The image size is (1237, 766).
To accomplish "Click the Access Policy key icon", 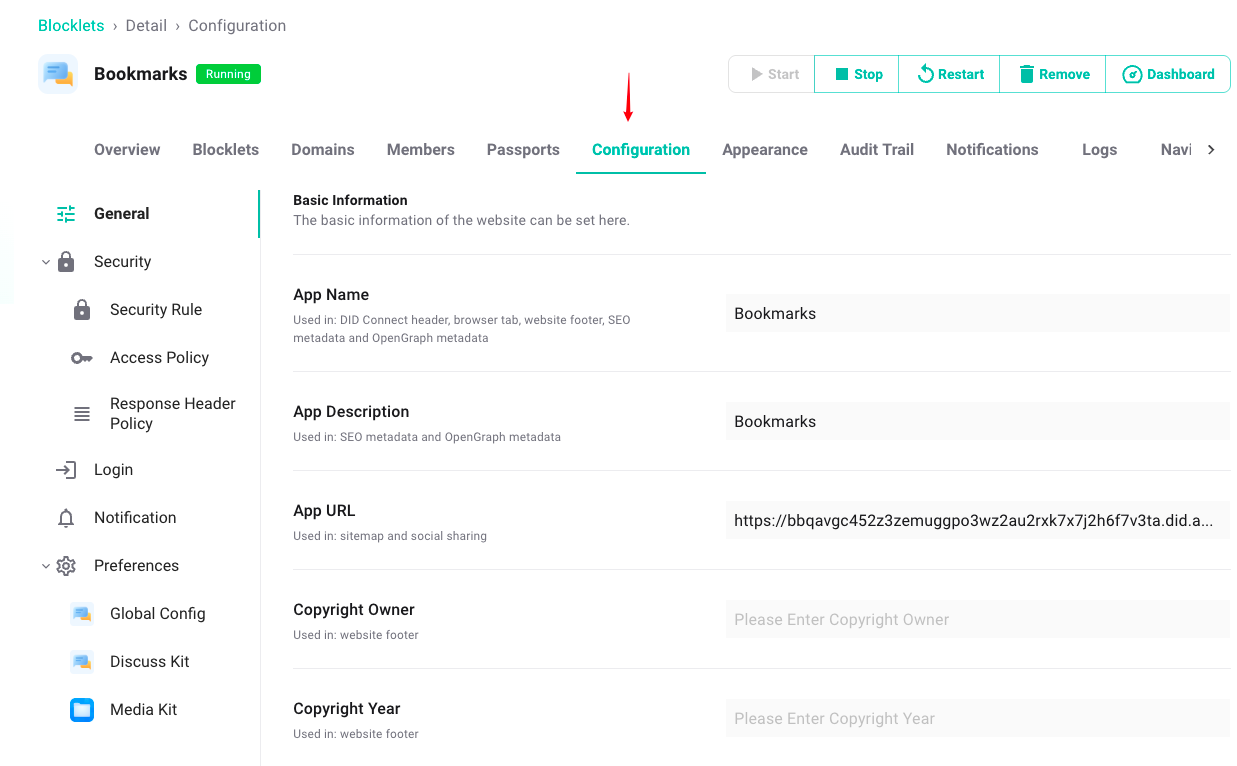I will click(x=82, y=358).
